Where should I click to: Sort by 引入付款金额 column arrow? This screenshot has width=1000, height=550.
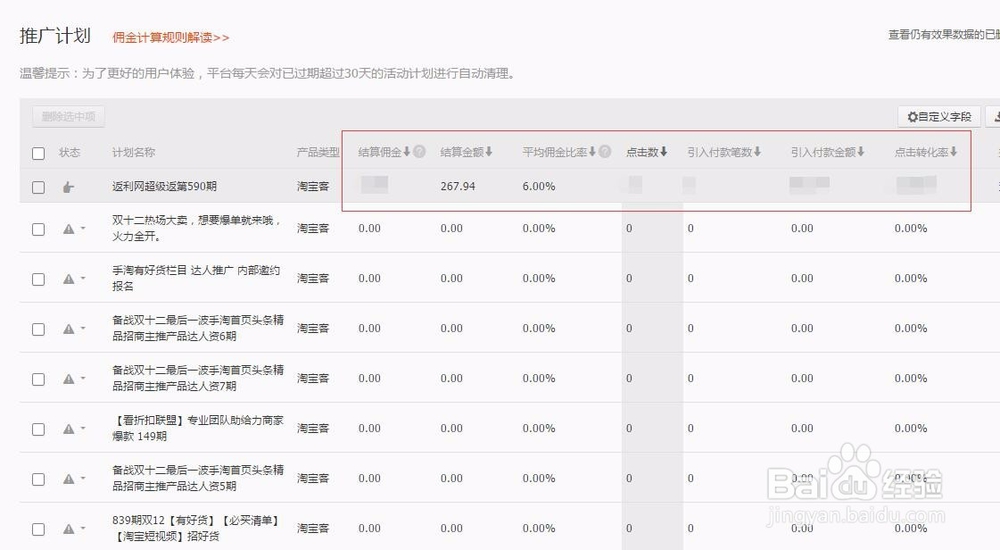pyautogui.click(x=860, y=152)
